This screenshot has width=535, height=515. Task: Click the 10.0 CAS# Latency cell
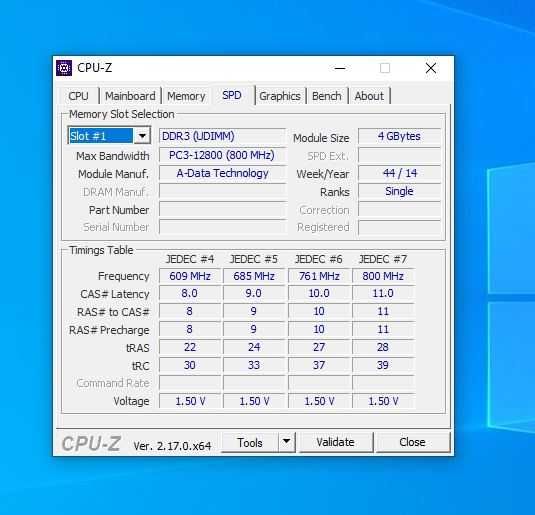coord(319,294)
